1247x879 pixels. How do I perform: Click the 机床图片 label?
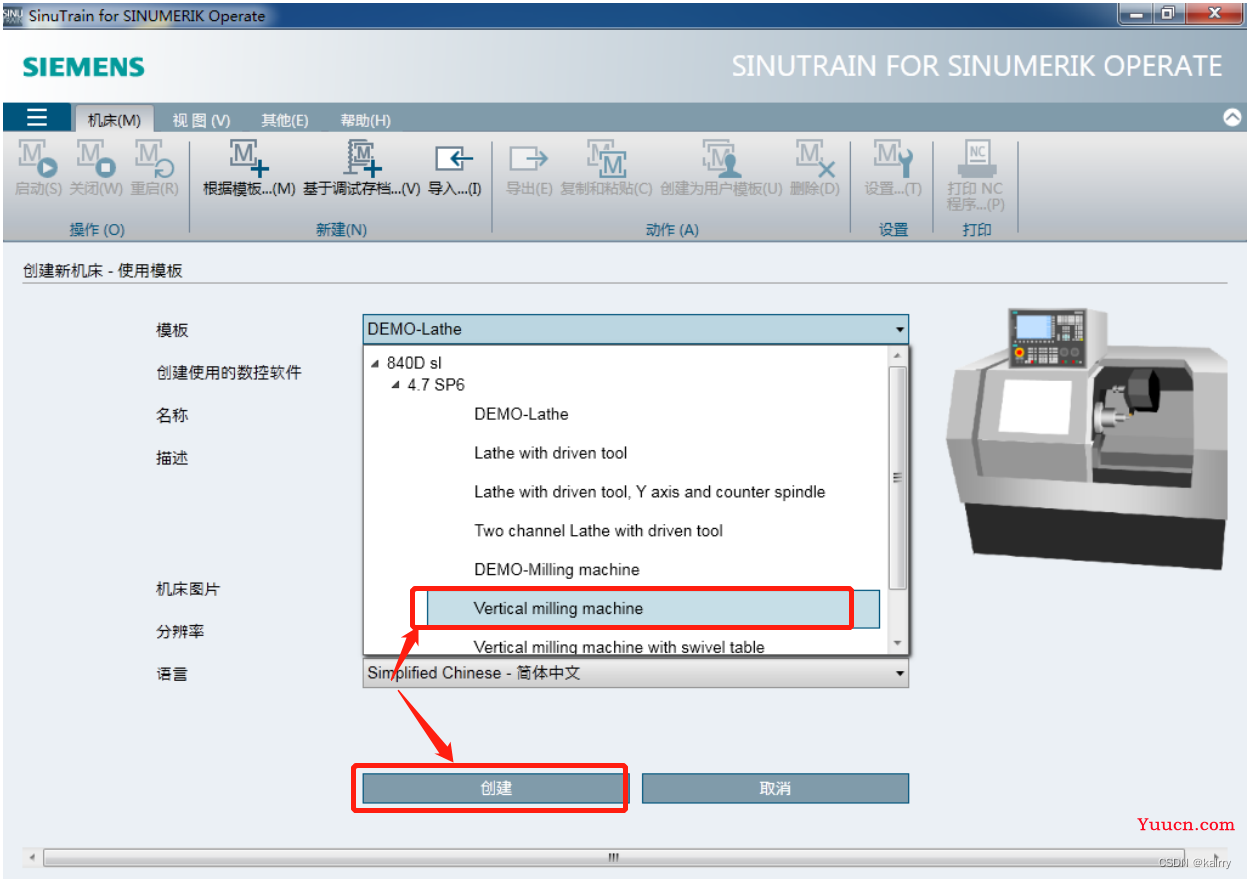pos(188,589)
